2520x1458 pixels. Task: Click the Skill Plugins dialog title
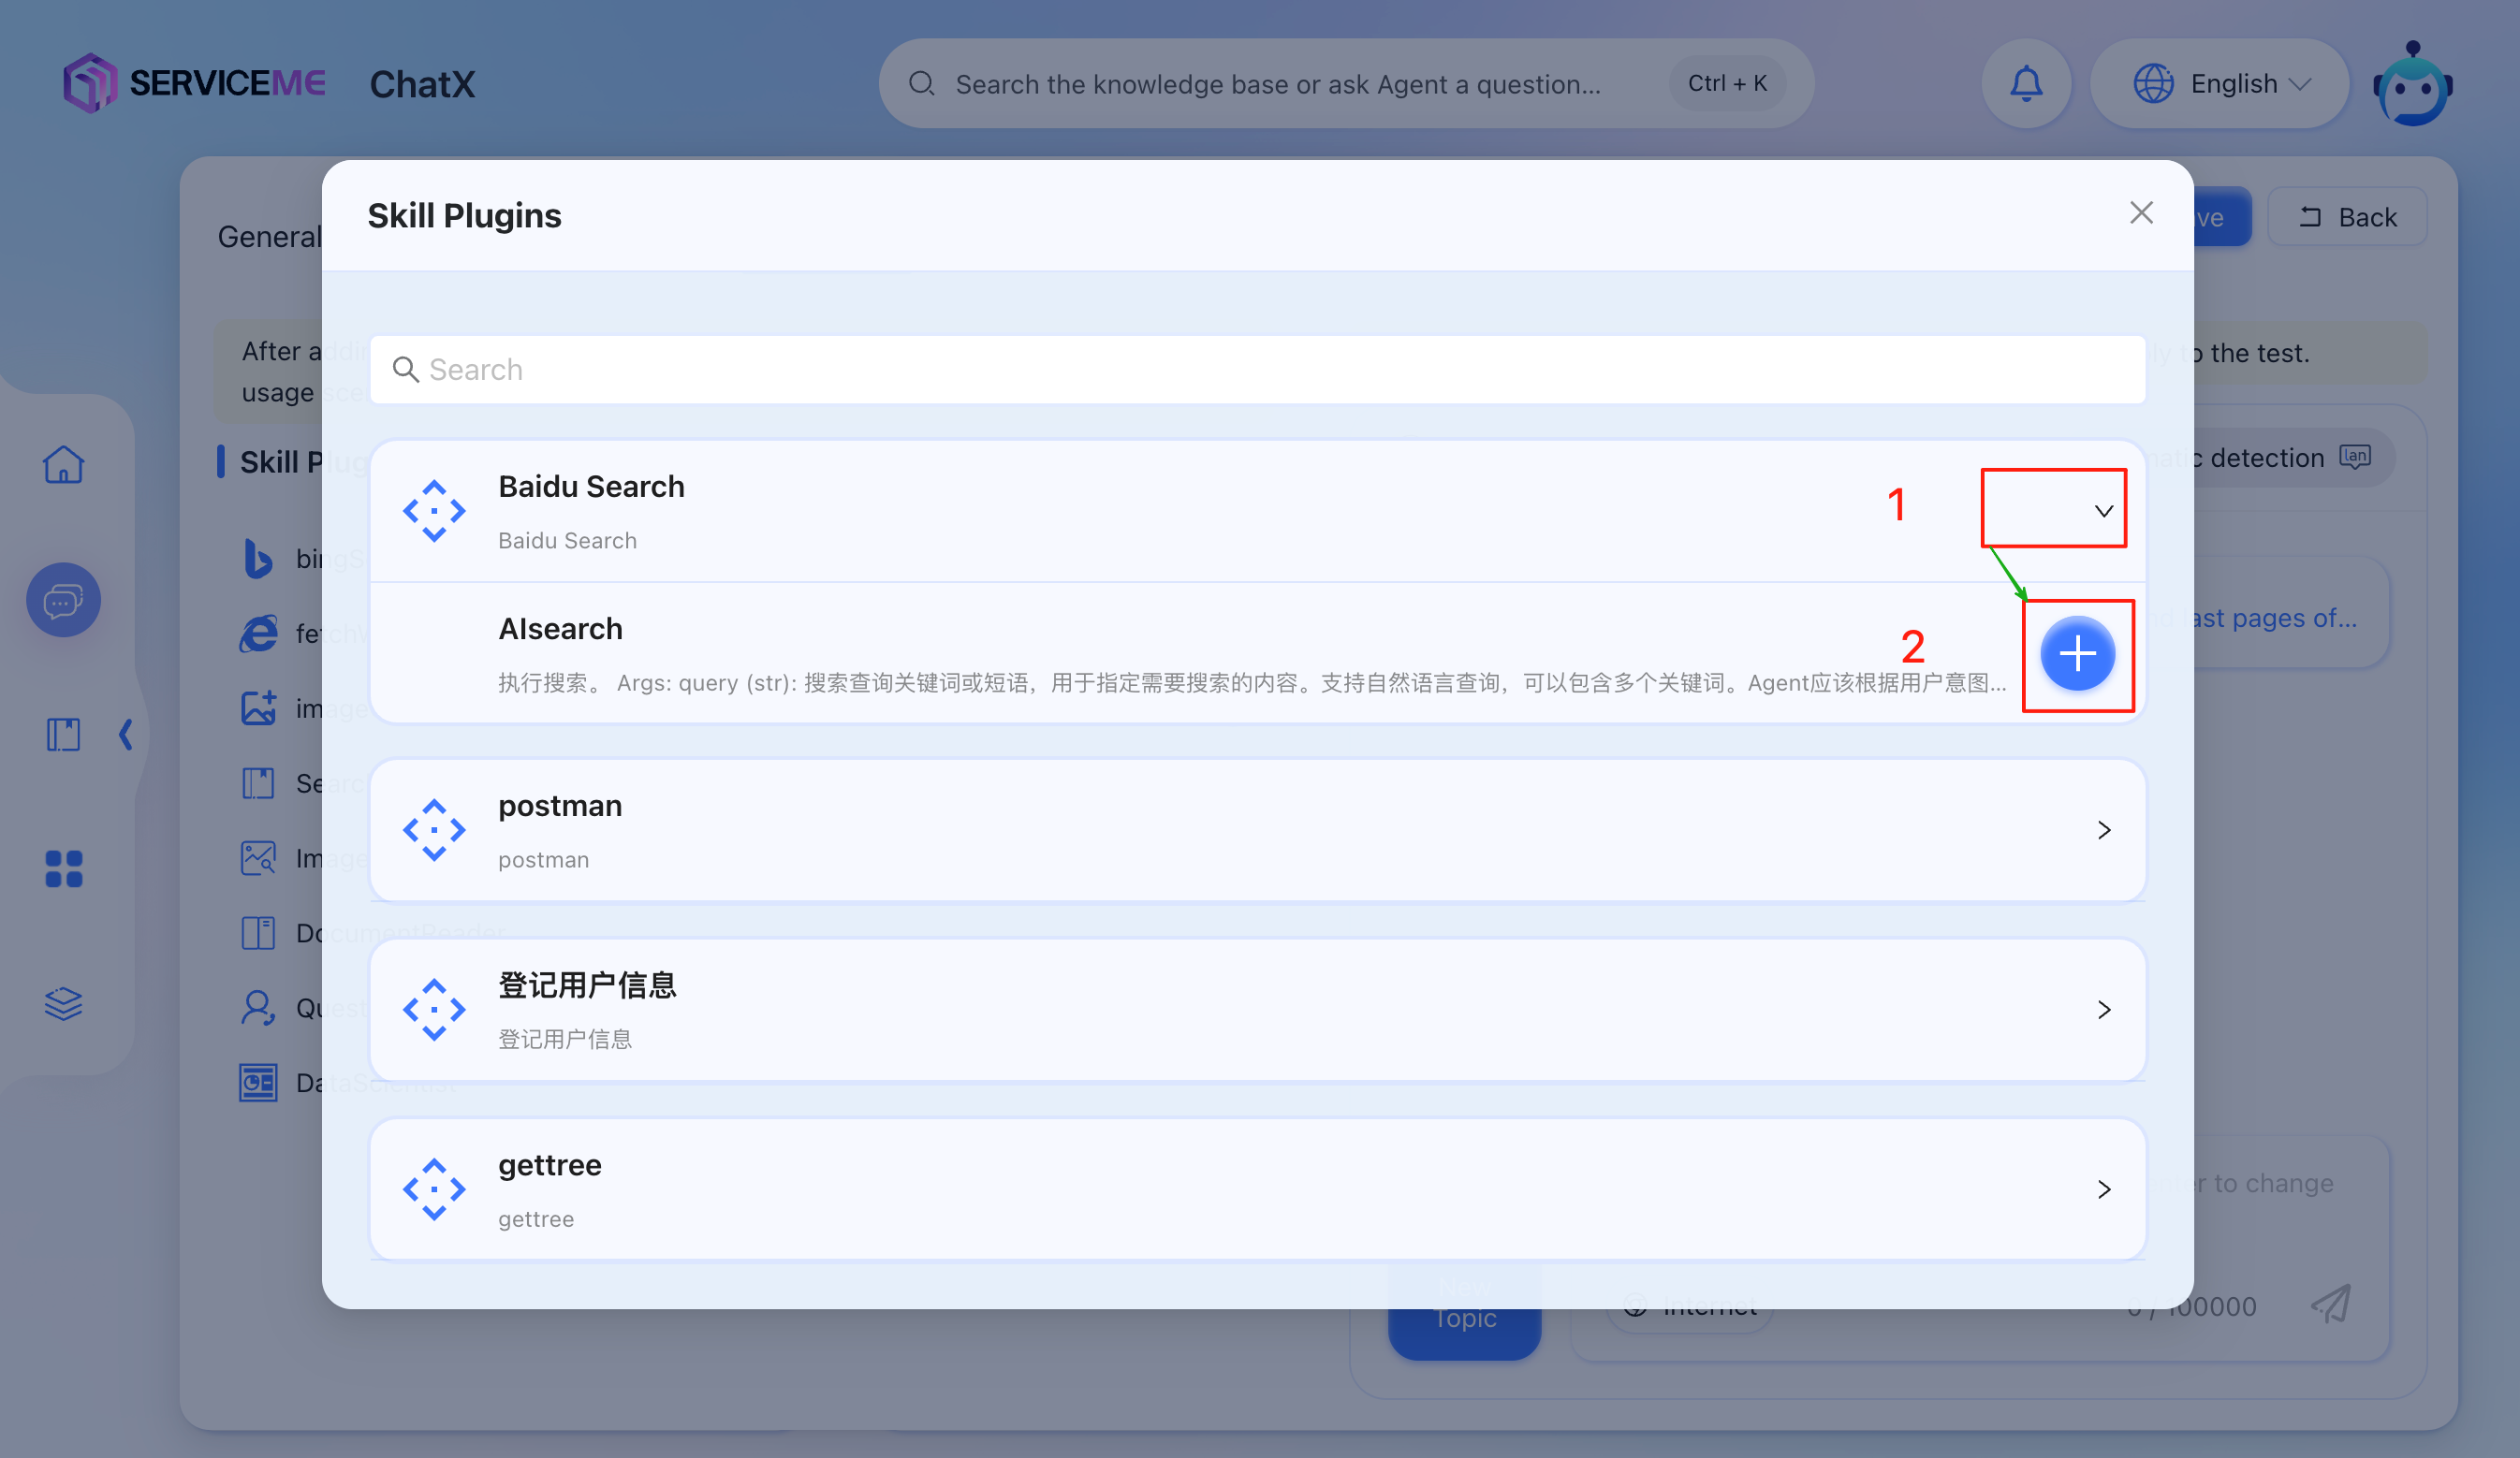tap(464, 216)
